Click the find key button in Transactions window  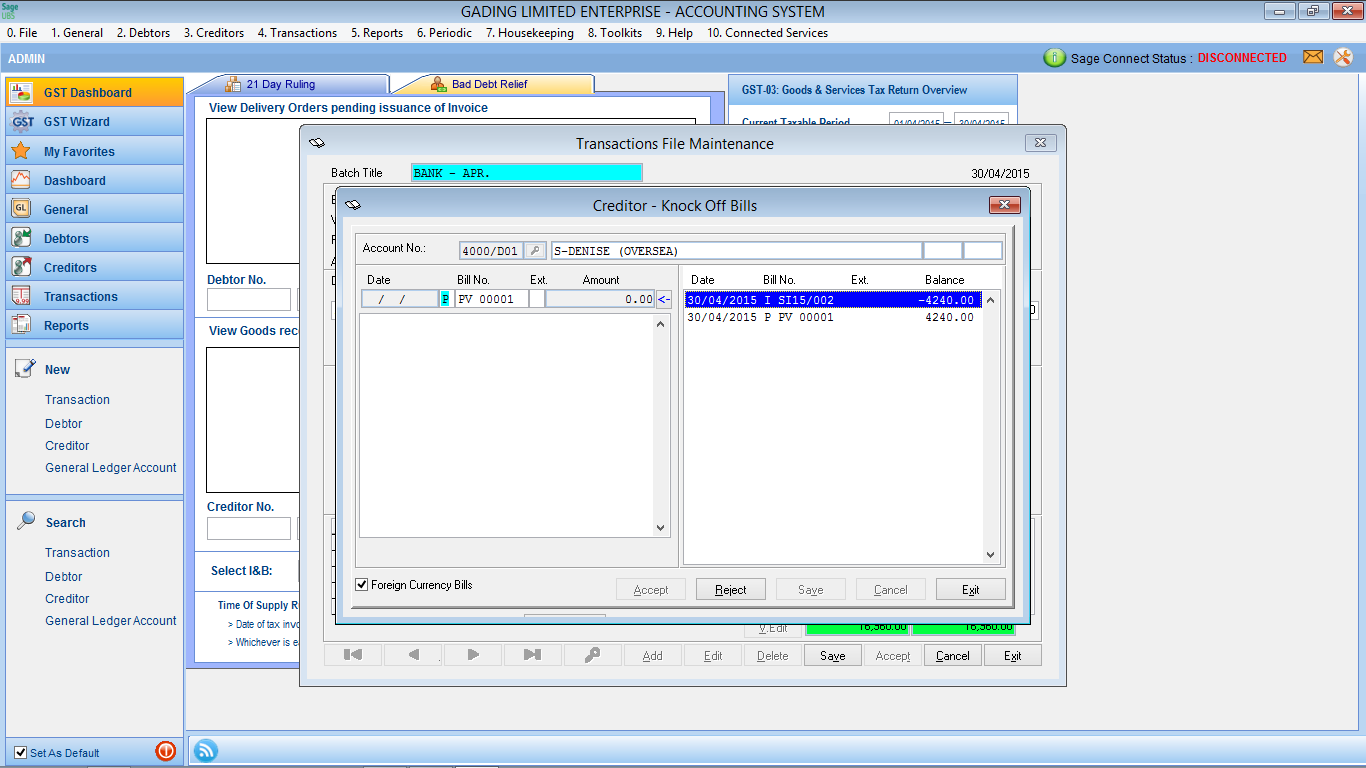pyautogui.click(x=592, y=655)
